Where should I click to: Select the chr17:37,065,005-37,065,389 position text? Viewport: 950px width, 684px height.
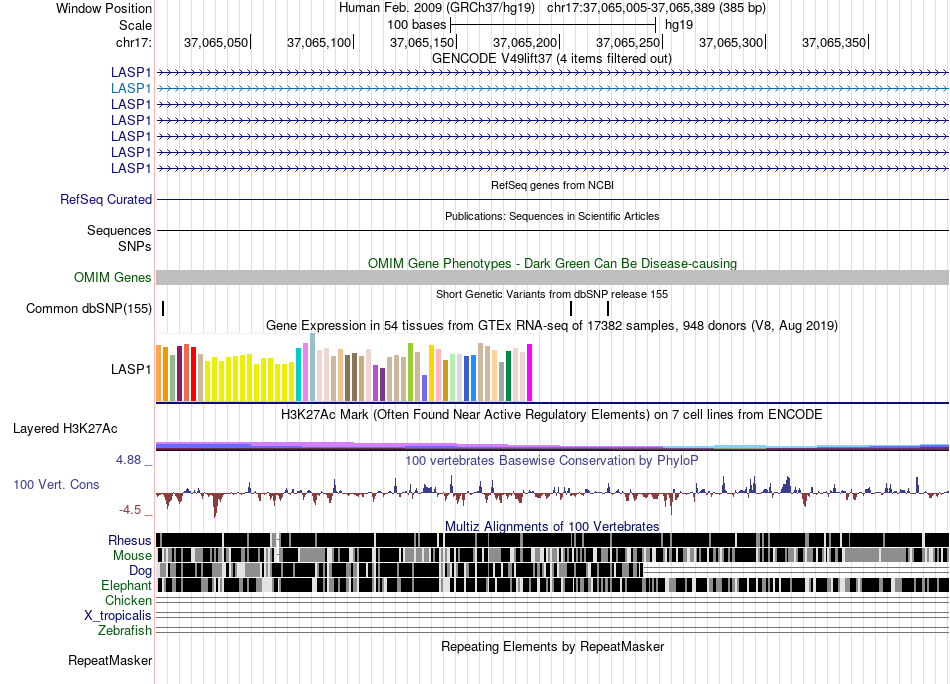656,8
